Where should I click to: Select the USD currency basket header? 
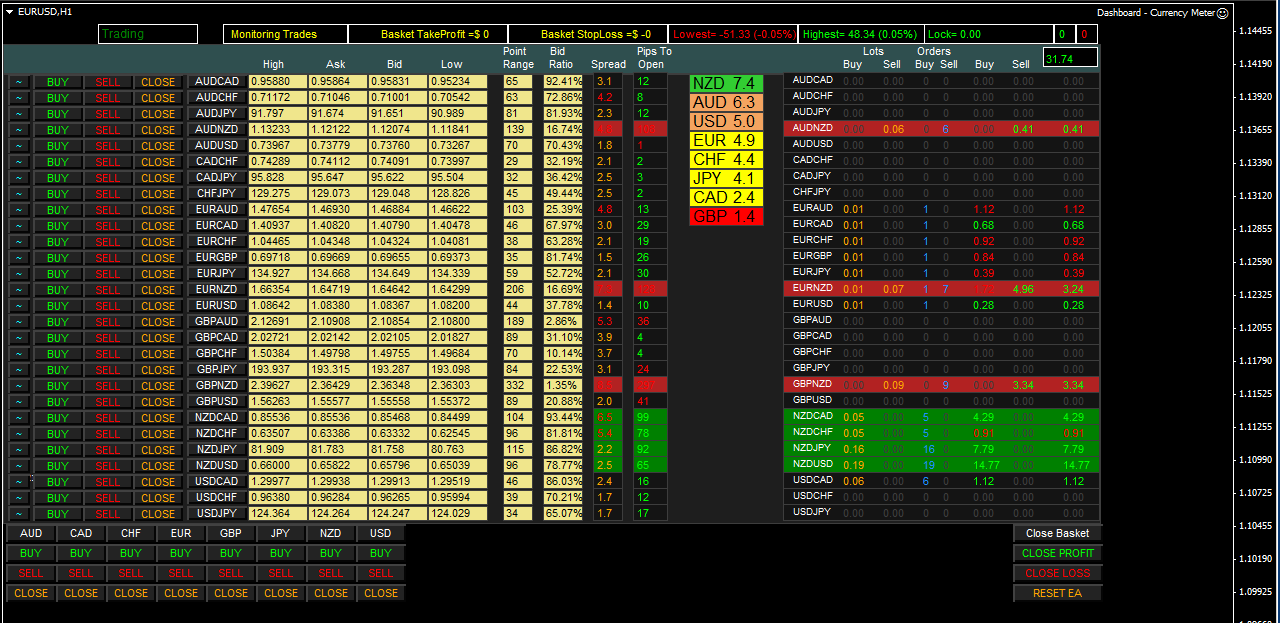point(381,533)
